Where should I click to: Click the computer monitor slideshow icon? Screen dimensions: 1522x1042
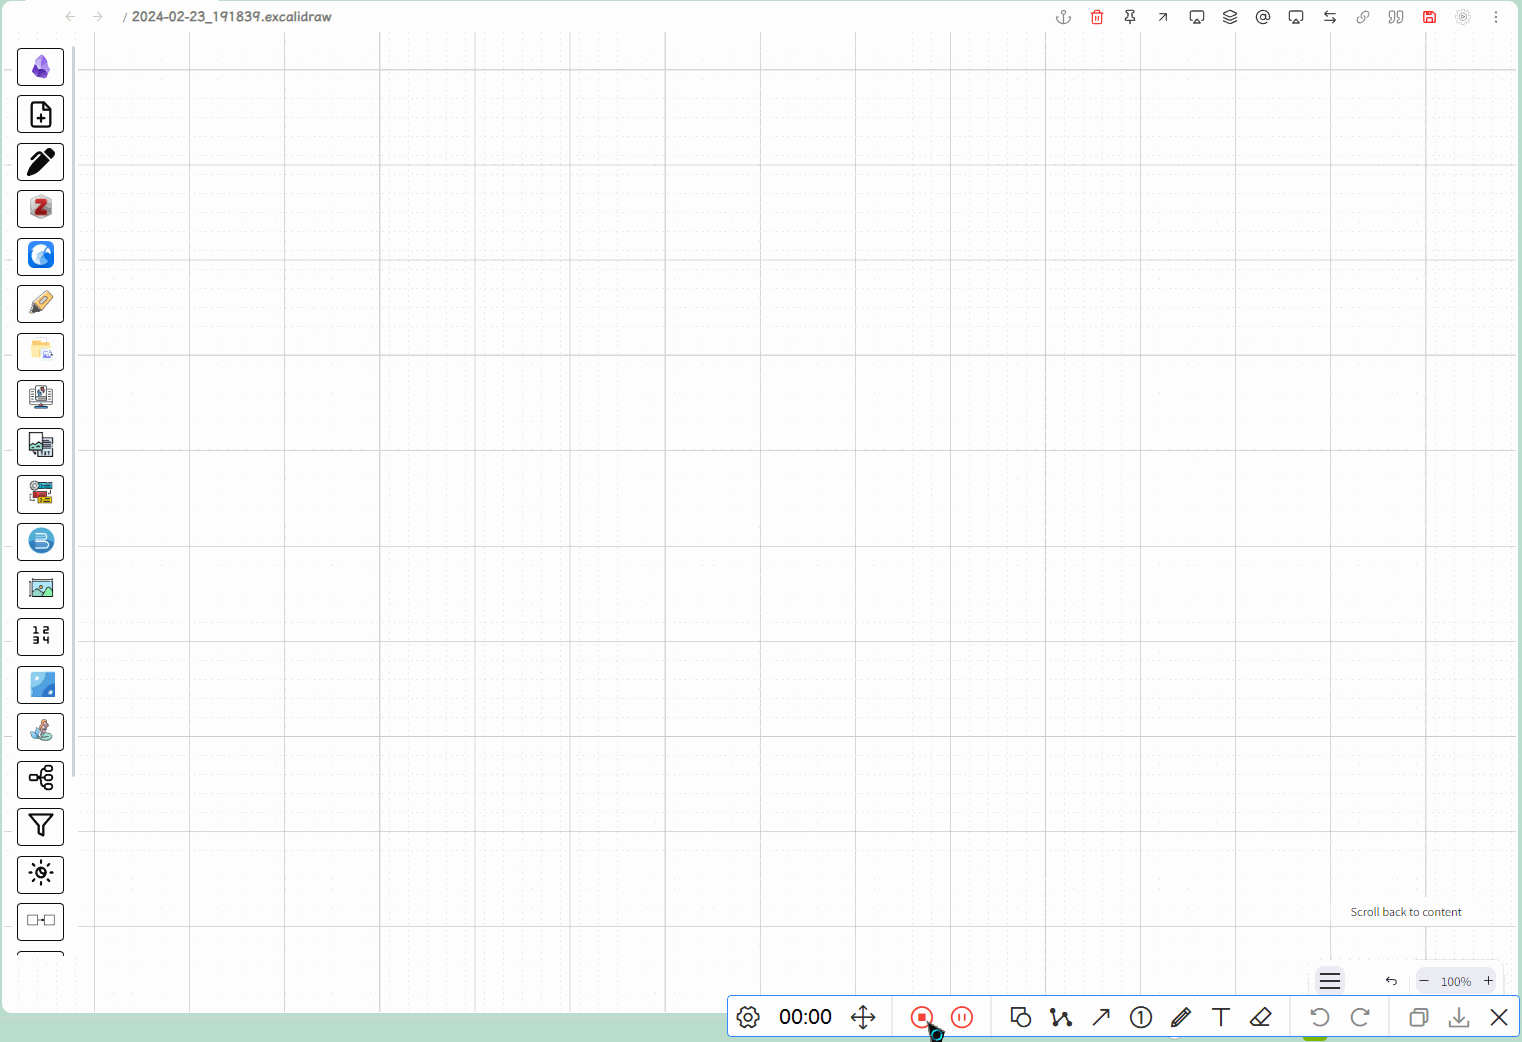tap(41, 399)
